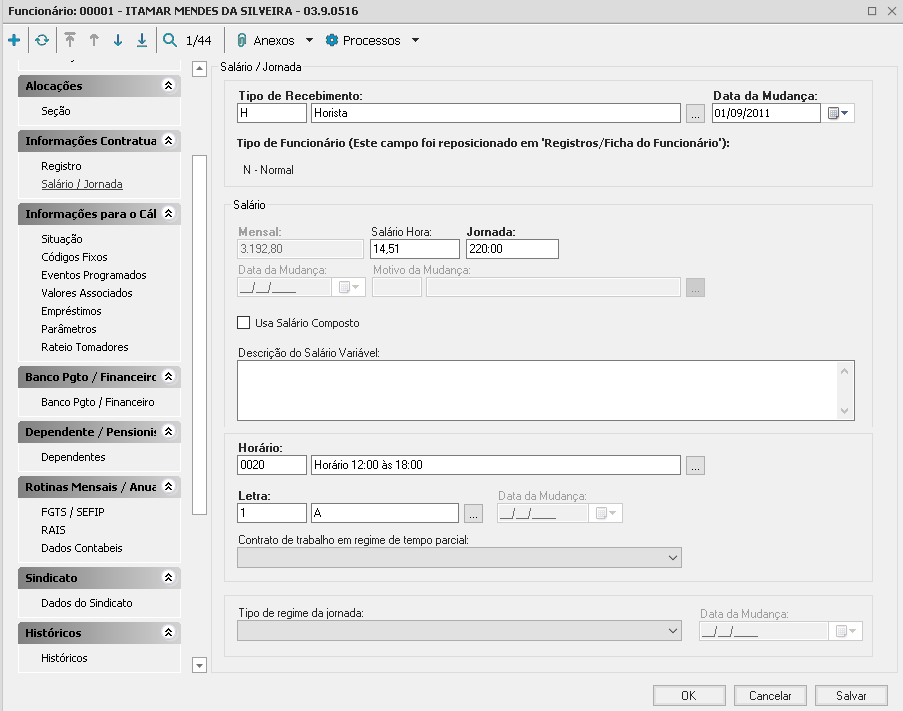Open the RAIS item
The height and width of the screenshot is (711, 903).
[54, 530]
